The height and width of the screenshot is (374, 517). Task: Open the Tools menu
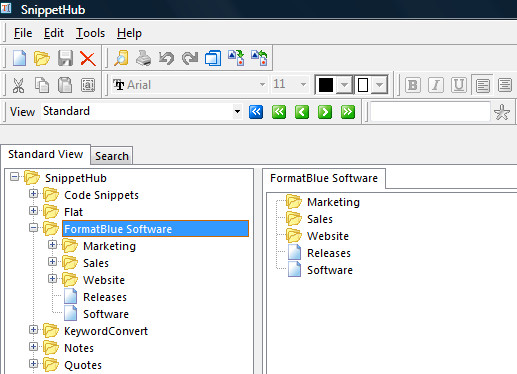point(90,33)
